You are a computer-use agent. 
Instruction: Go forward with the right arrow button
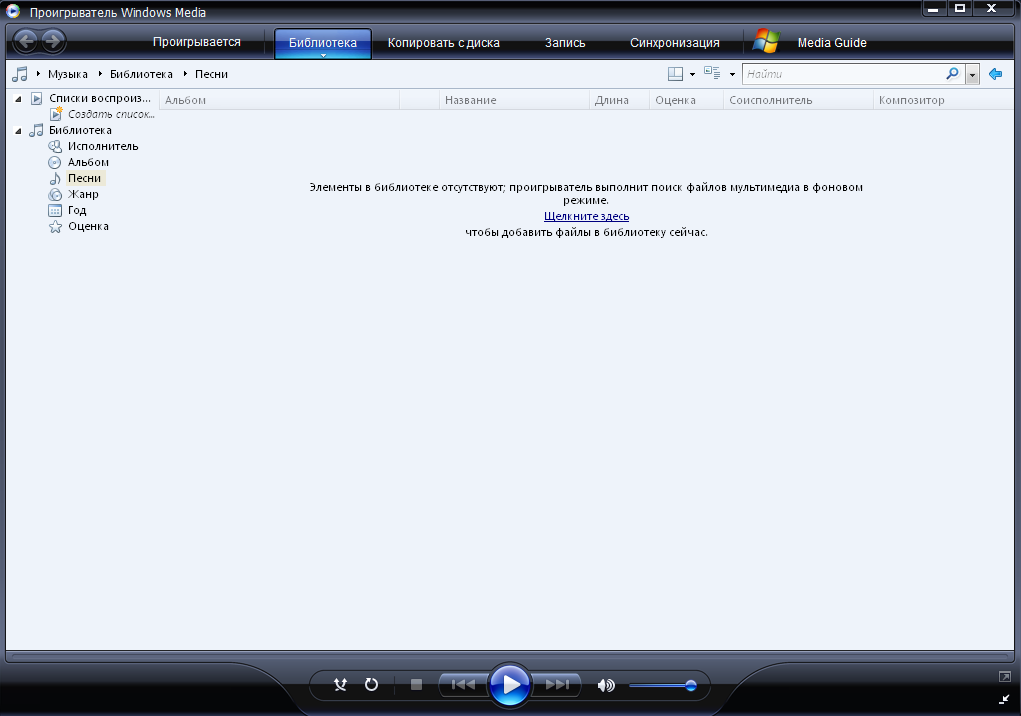53,42
